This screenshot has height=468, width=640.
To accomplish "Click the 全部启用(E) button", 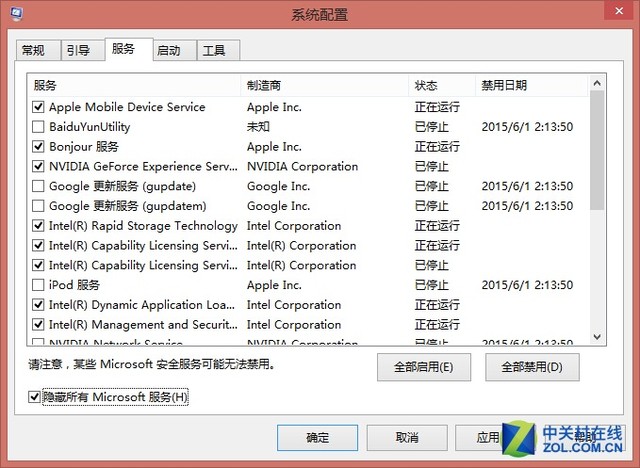I will (424, 367).
